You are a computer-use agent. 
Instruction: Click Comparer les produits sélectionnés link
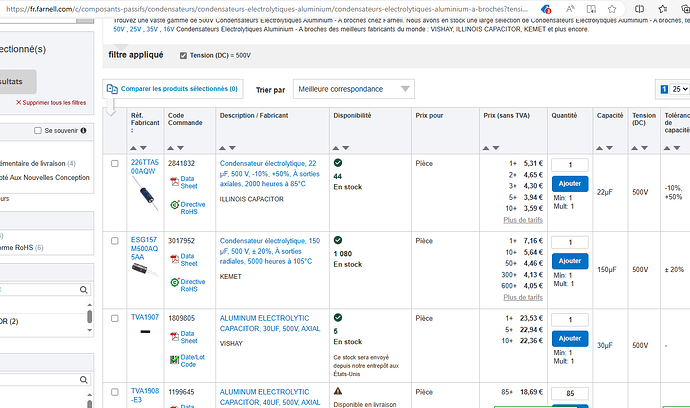pyautogui.click(x=179, y=89)
